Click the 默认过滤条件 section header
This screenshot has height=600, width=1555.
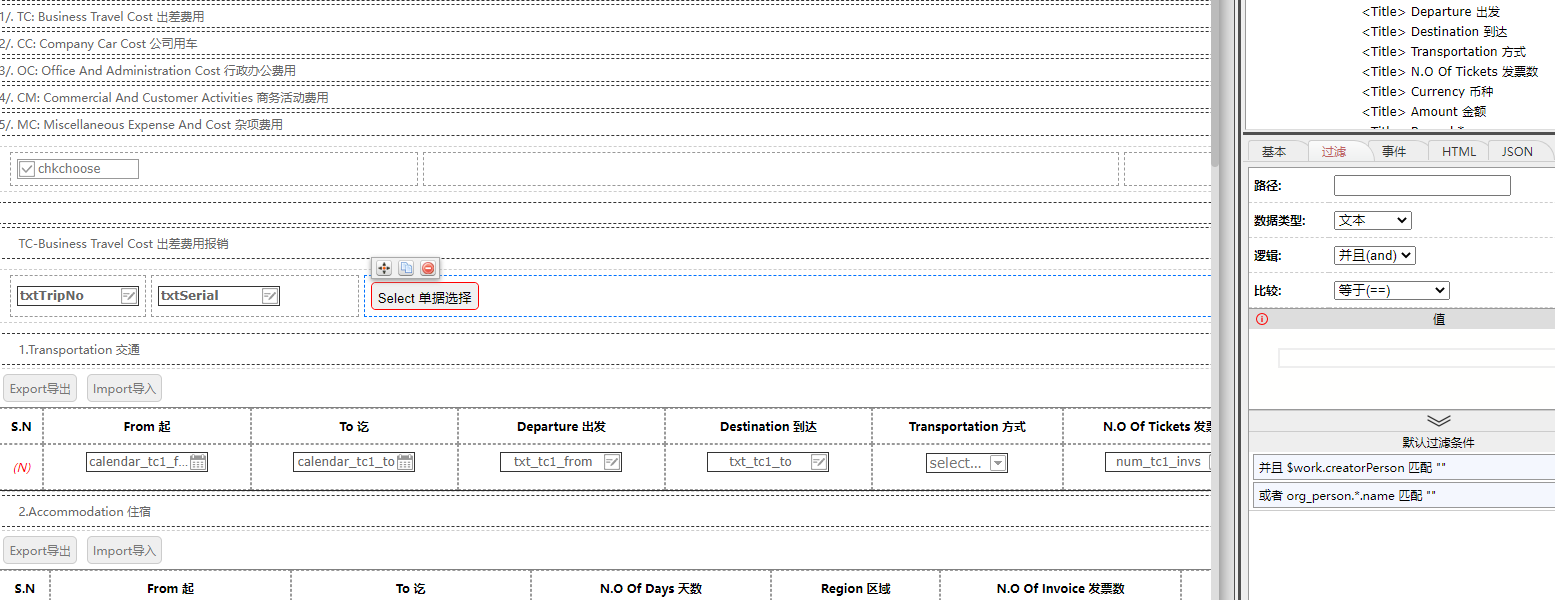(1438, 442)
